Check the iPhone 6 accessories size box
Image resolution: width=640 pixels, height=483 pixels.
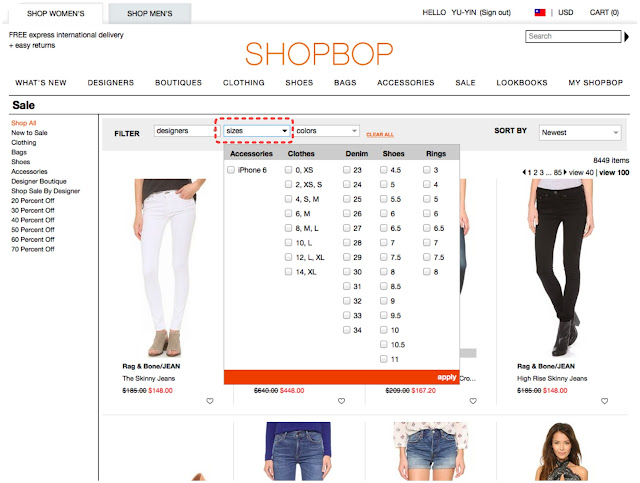[231, 170]
